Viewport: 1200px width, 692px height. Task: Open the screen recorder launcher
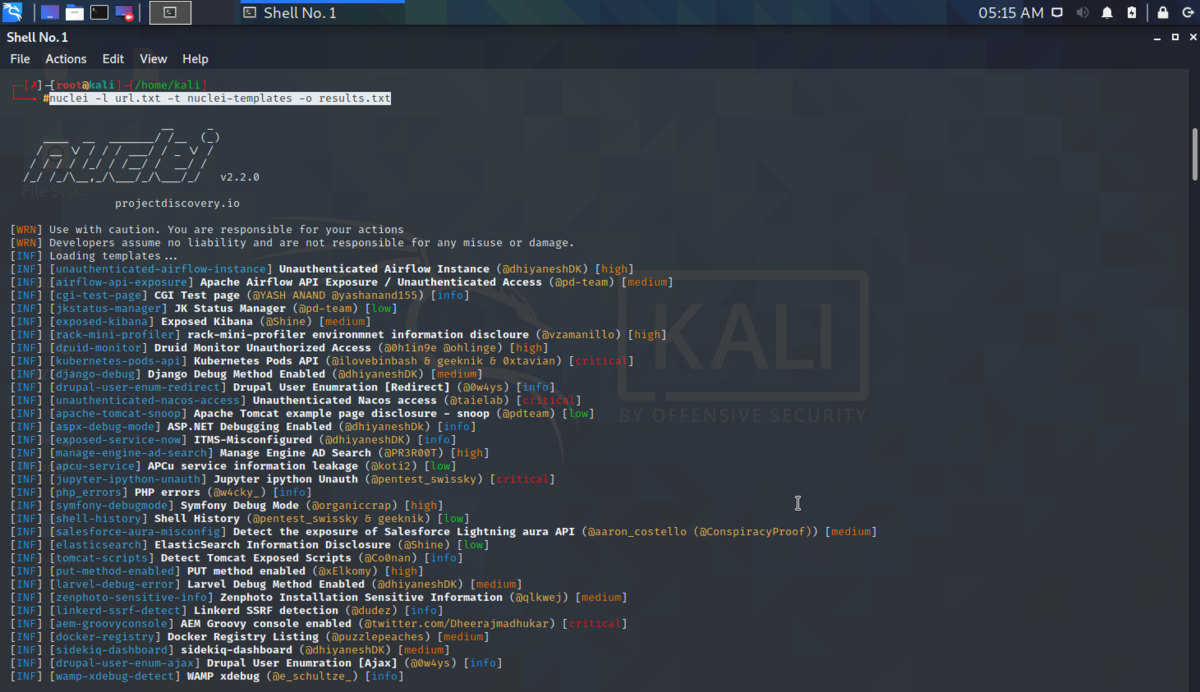124,13
